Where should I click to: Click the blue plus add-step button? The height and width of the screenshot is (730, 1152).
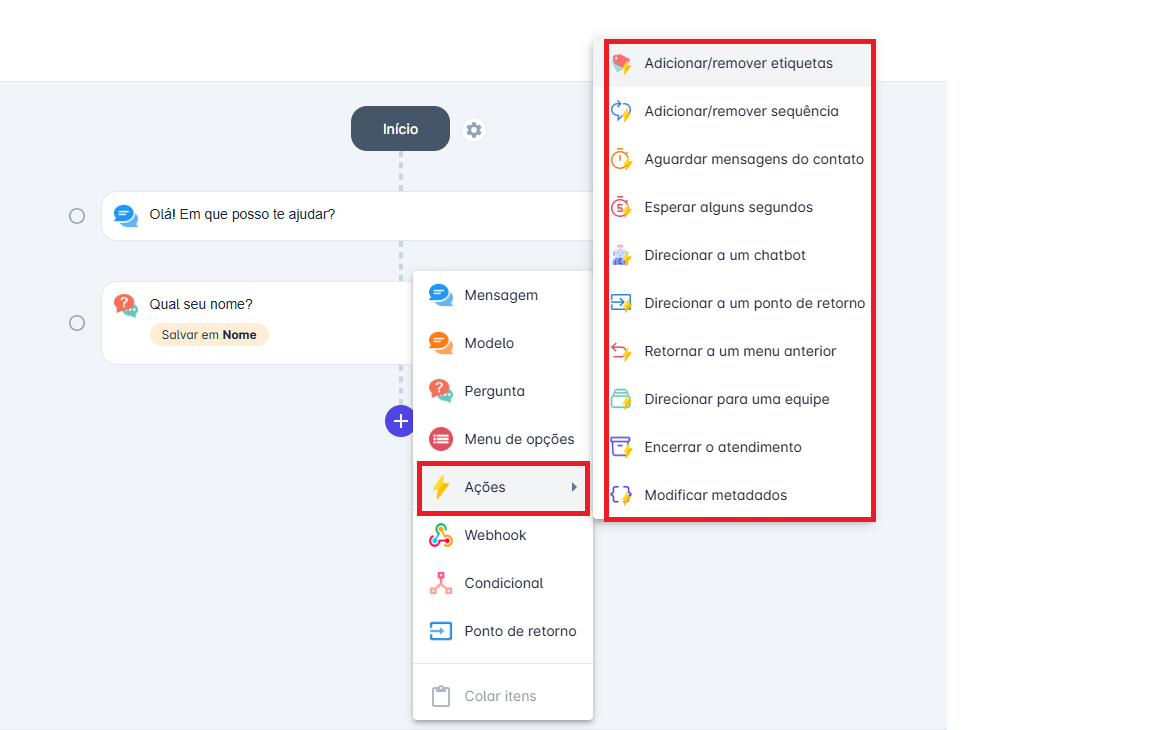[x=400, y=421]
